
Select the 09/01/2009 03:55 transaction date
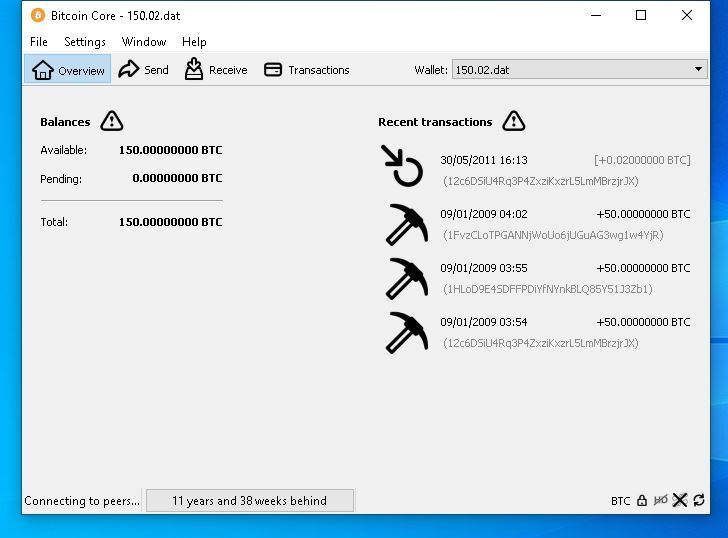[484, 268]
